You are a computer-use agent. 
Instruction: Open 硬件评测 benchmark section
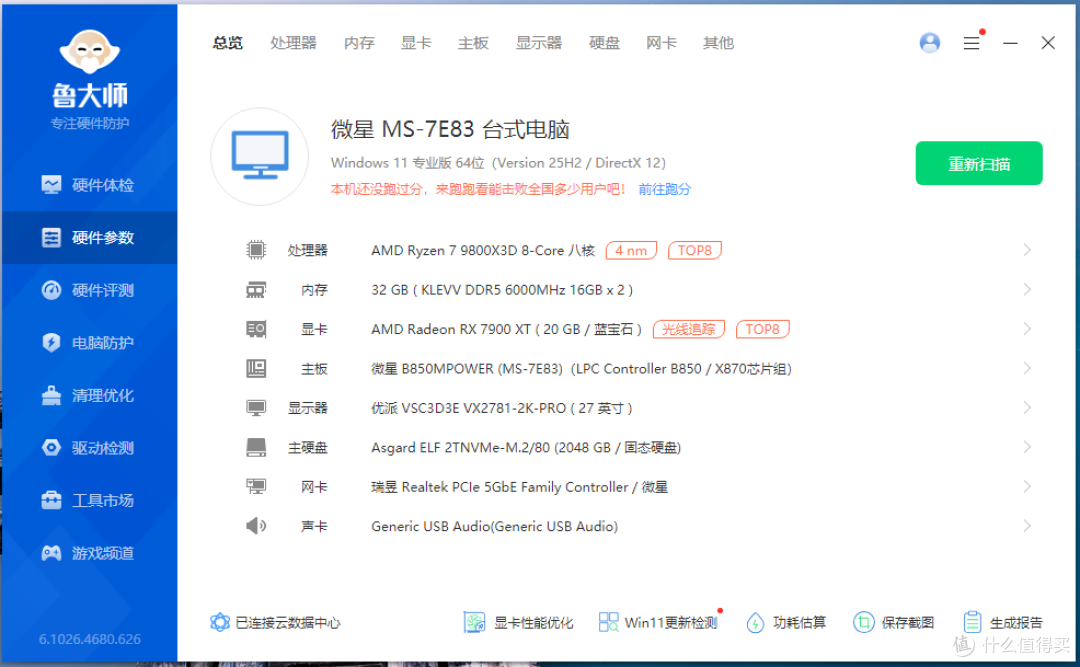pyautogui.click(x=88, y=290)
